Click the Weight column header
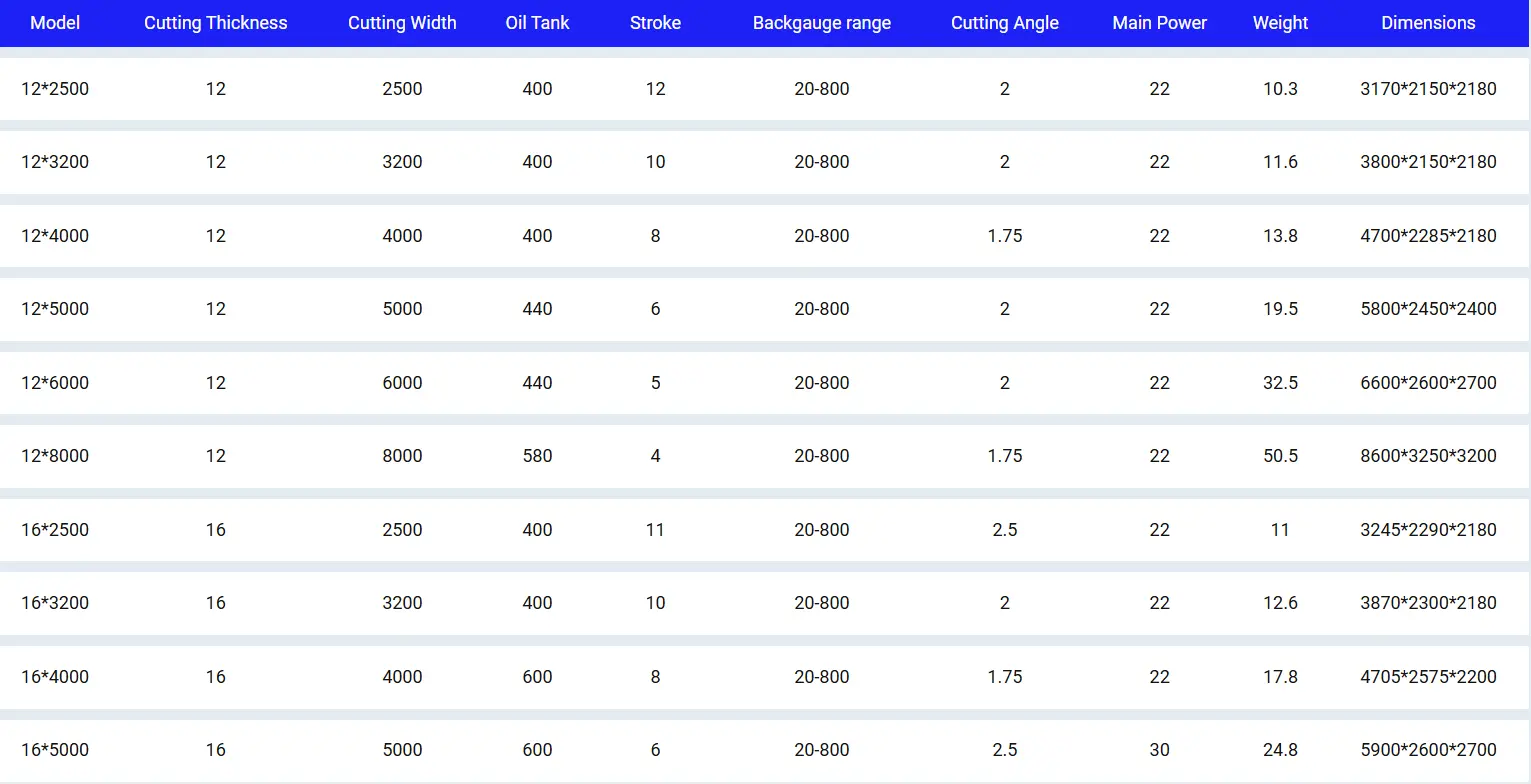 tap(1280, 23)
